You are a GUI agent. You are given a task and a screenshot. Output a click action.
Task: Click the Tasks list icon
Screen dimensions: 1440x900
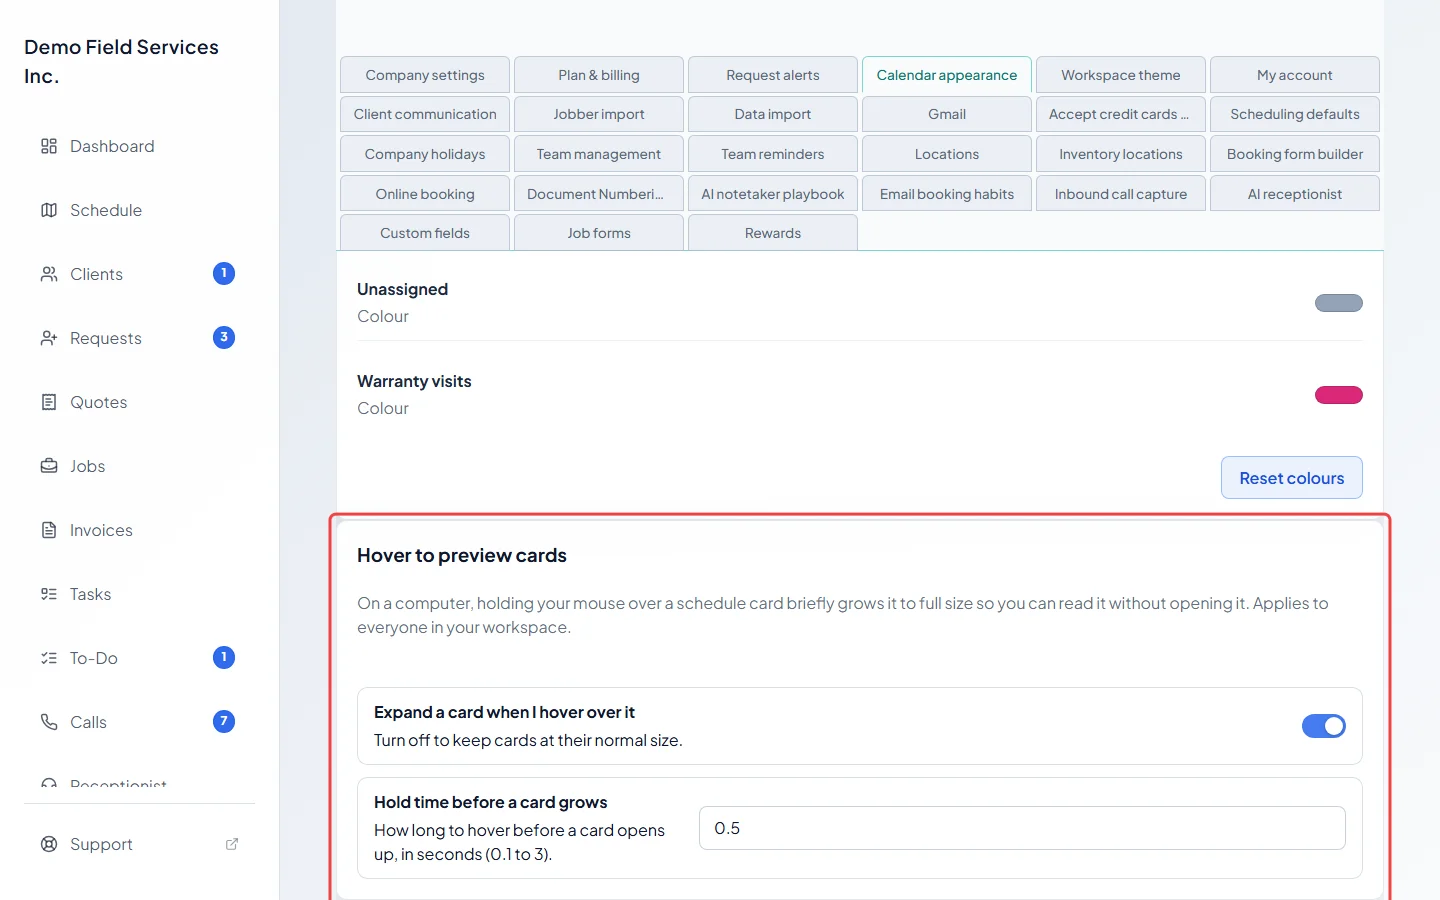tap(49, 594)
